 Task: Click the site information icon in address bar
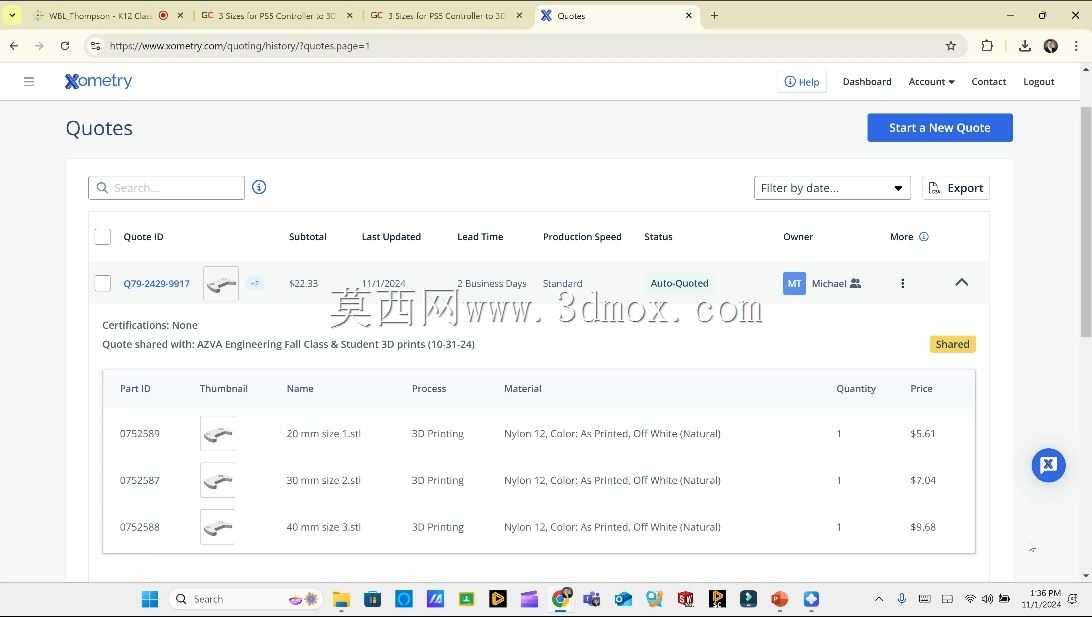coord(96,46)
